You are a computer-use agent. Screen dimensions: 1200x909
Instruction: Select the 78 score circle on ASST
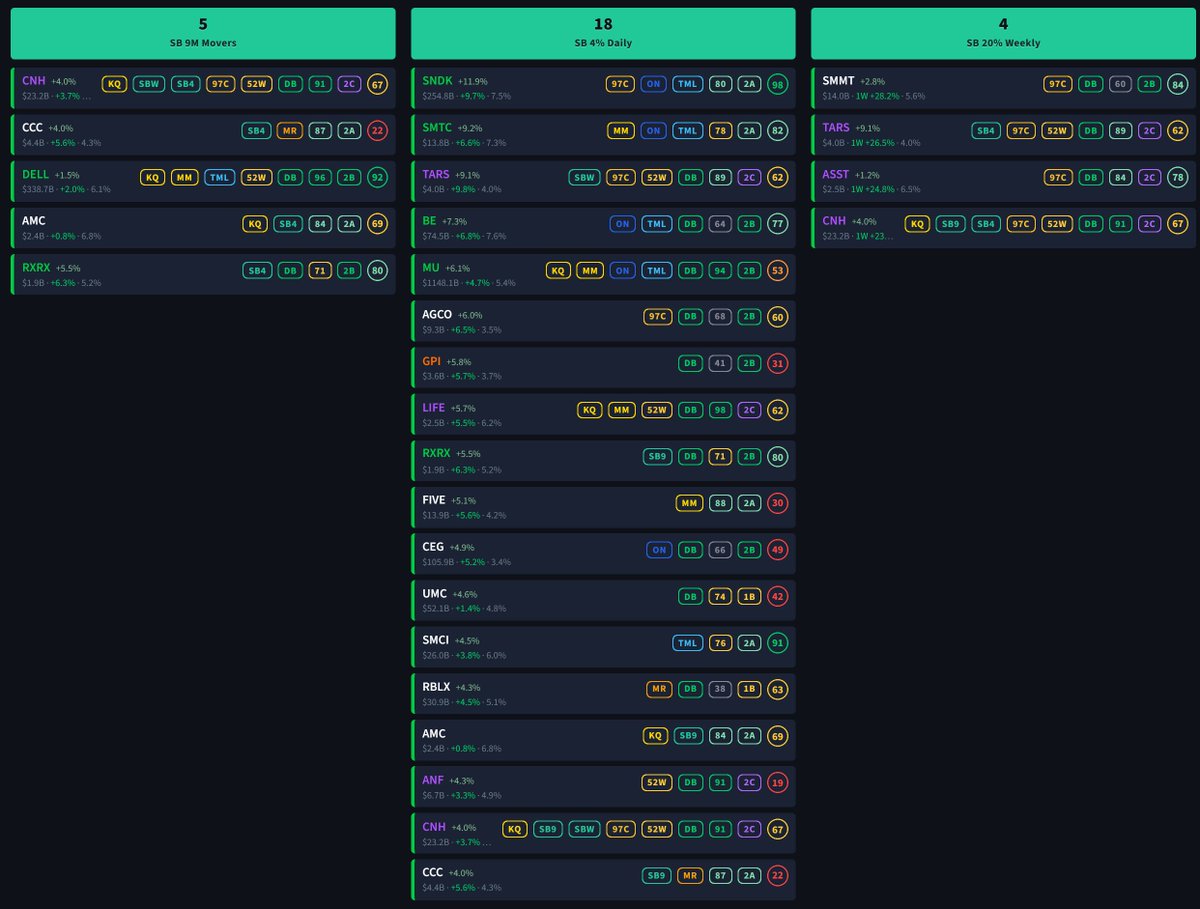click(1177, 177)
